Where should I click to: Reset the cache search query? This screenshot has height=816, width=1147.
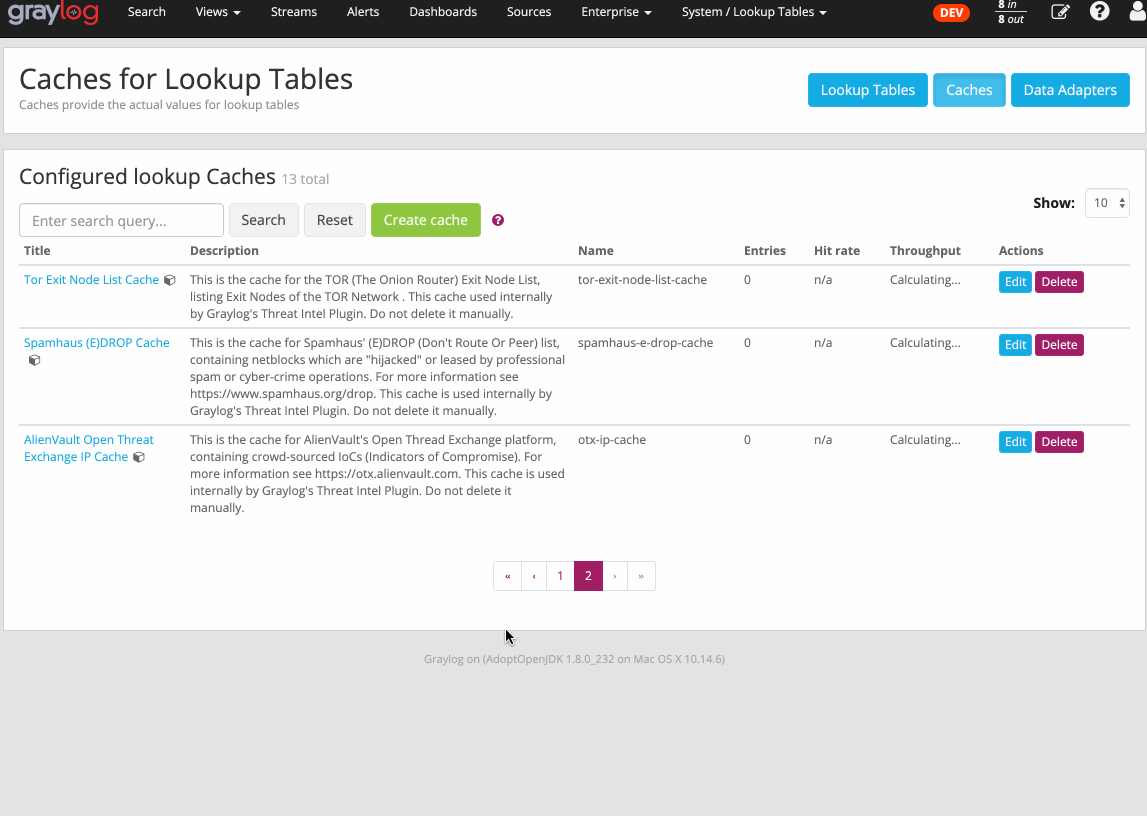tap(334, 220)
